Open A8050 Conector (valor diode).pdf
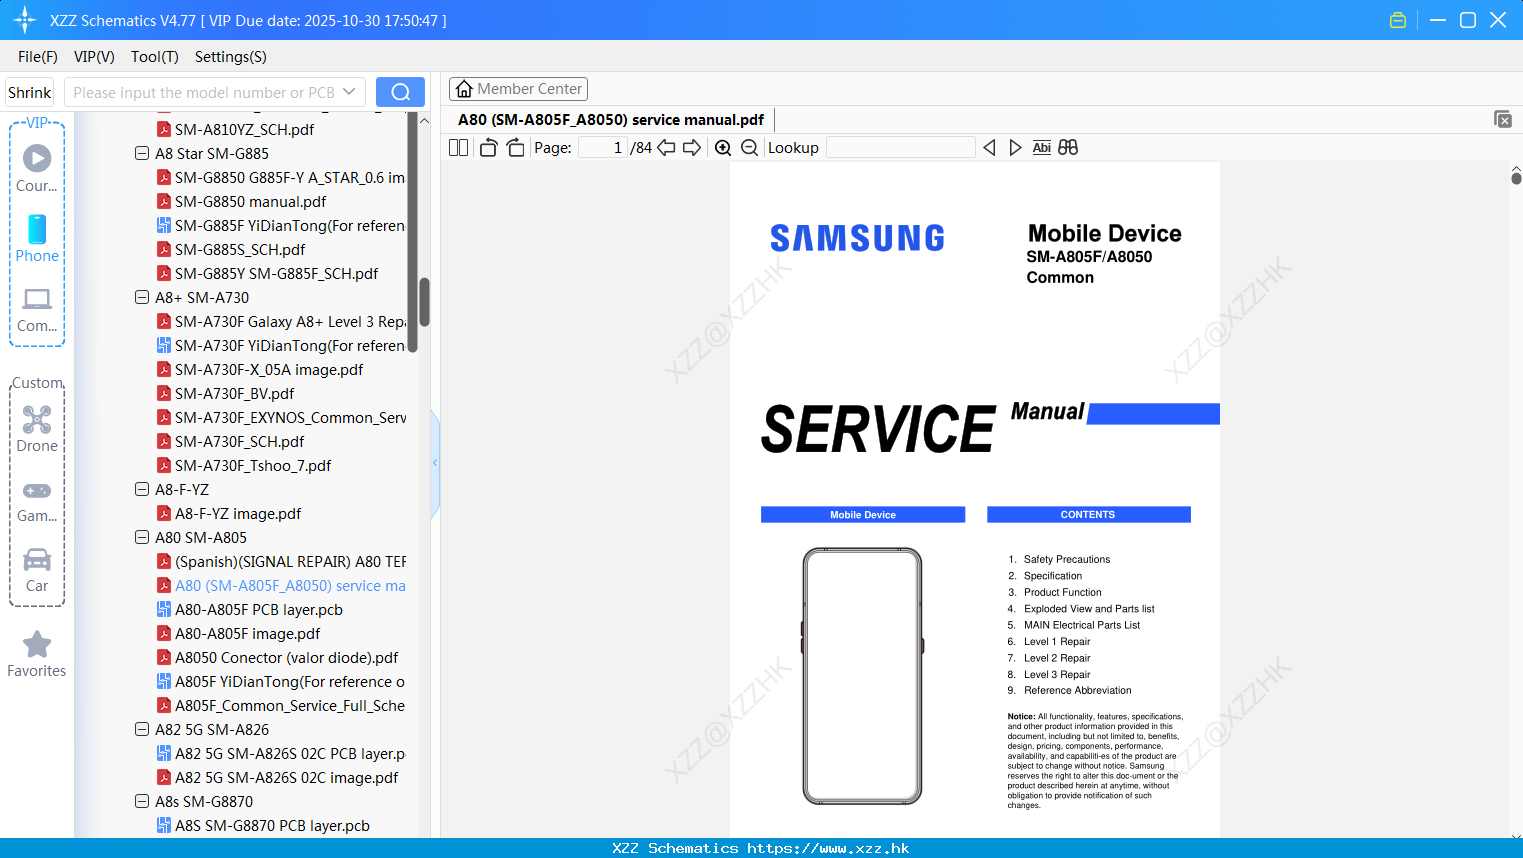 [277, 657]
